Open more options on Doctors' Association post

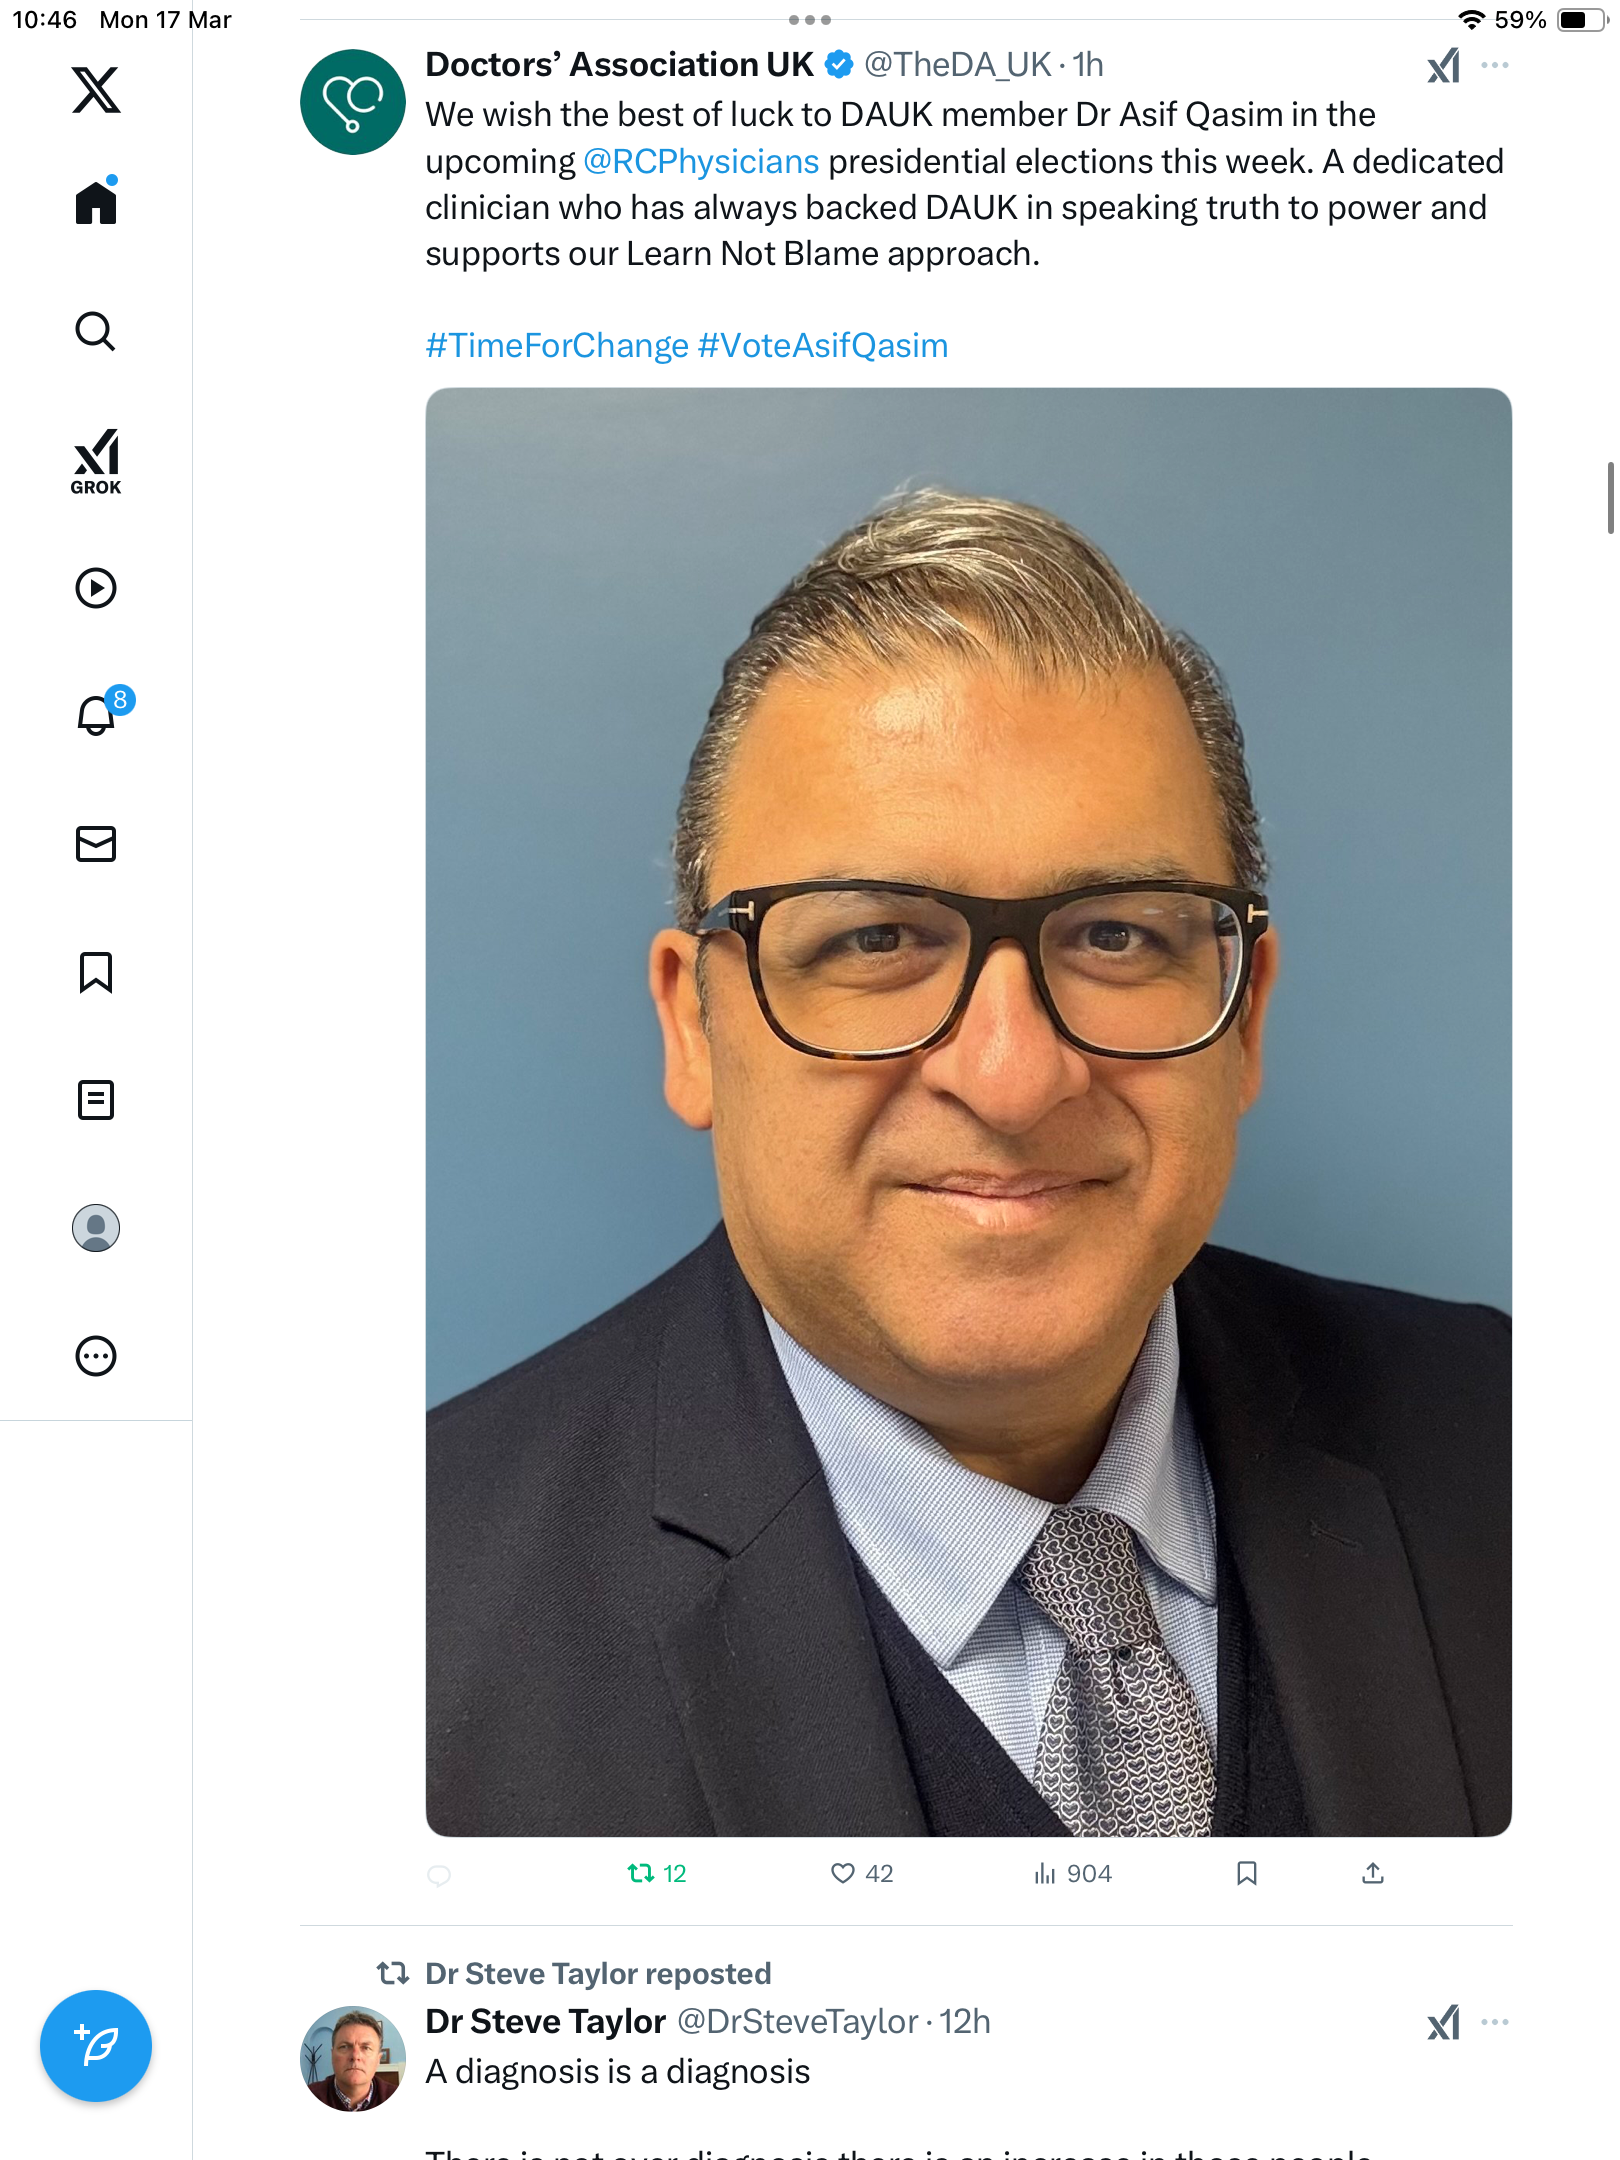click(1495, 65)
